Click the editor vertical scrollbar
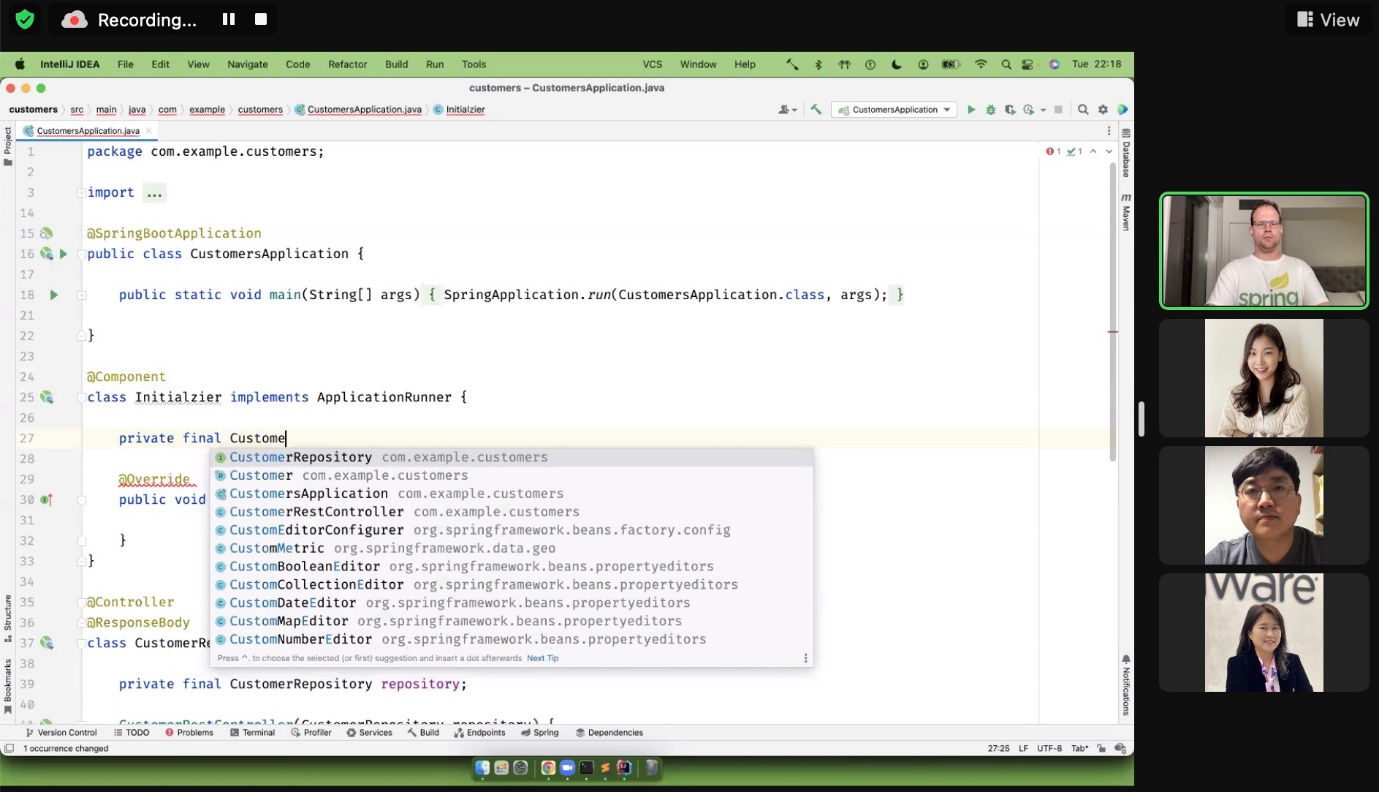 point(1113,312)
